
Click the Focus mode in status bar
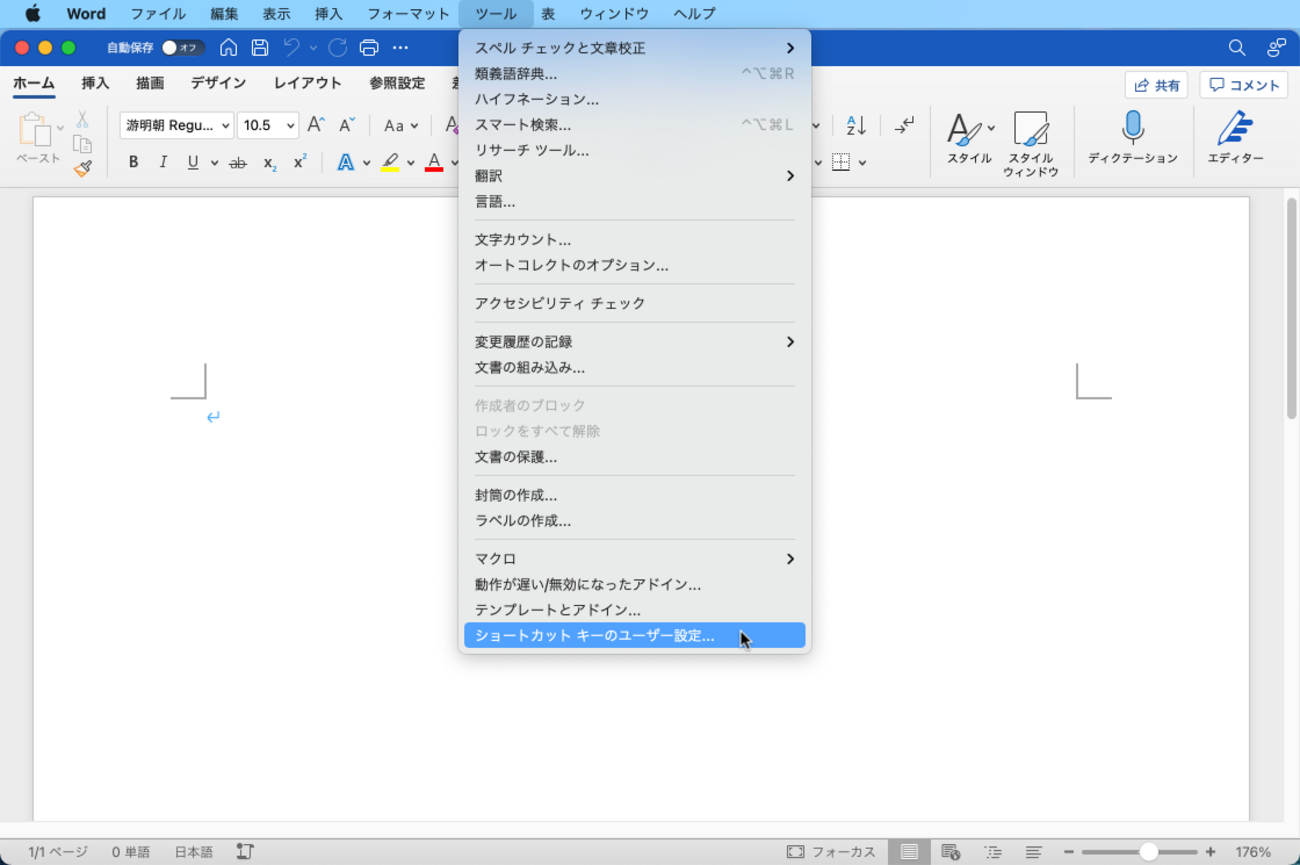831,852
